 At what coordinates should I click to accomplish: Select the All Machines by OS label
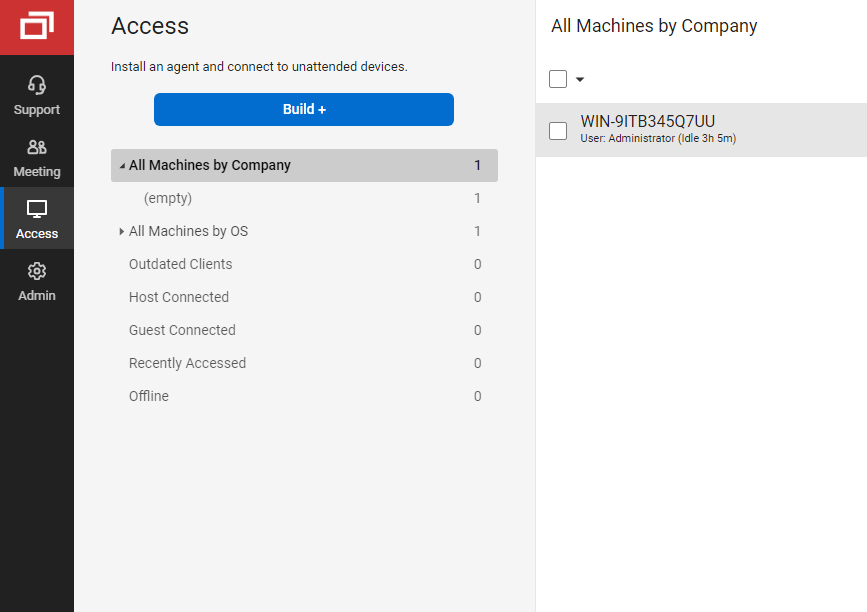(188, 231)
